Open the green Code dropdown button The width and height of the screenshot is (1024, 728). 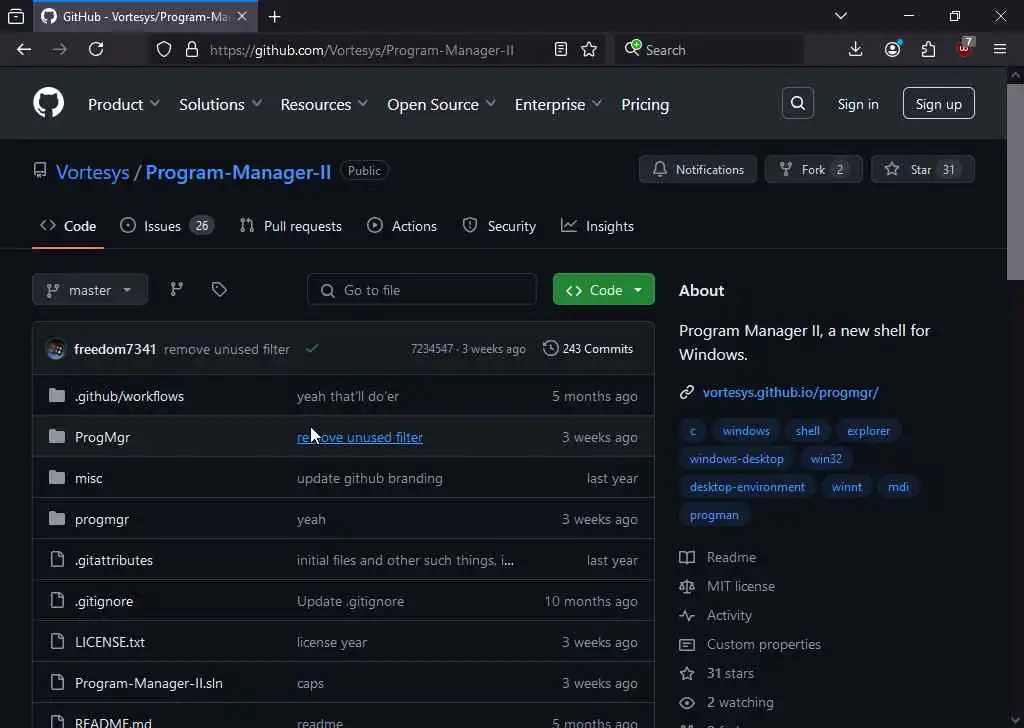tap(603, 289)
